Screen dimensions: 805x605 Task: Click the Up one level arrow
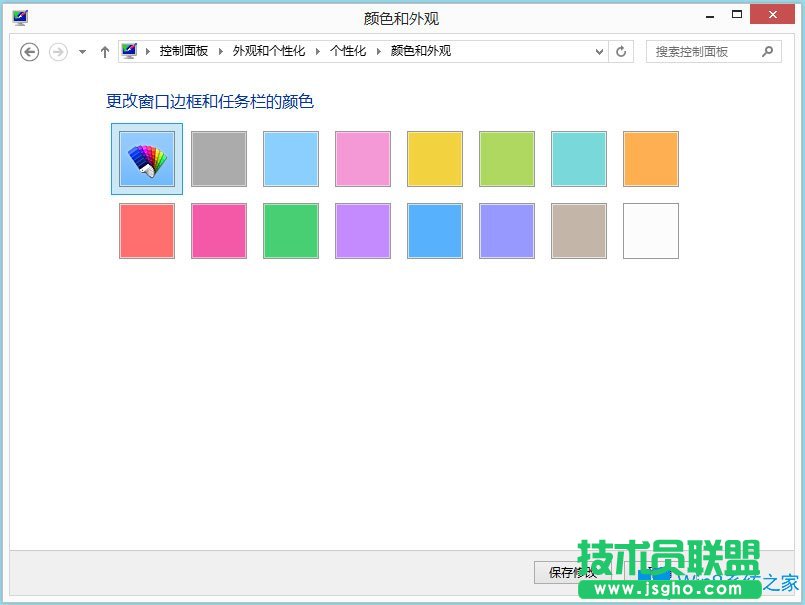pyautogui.click(x=105, y=51)
